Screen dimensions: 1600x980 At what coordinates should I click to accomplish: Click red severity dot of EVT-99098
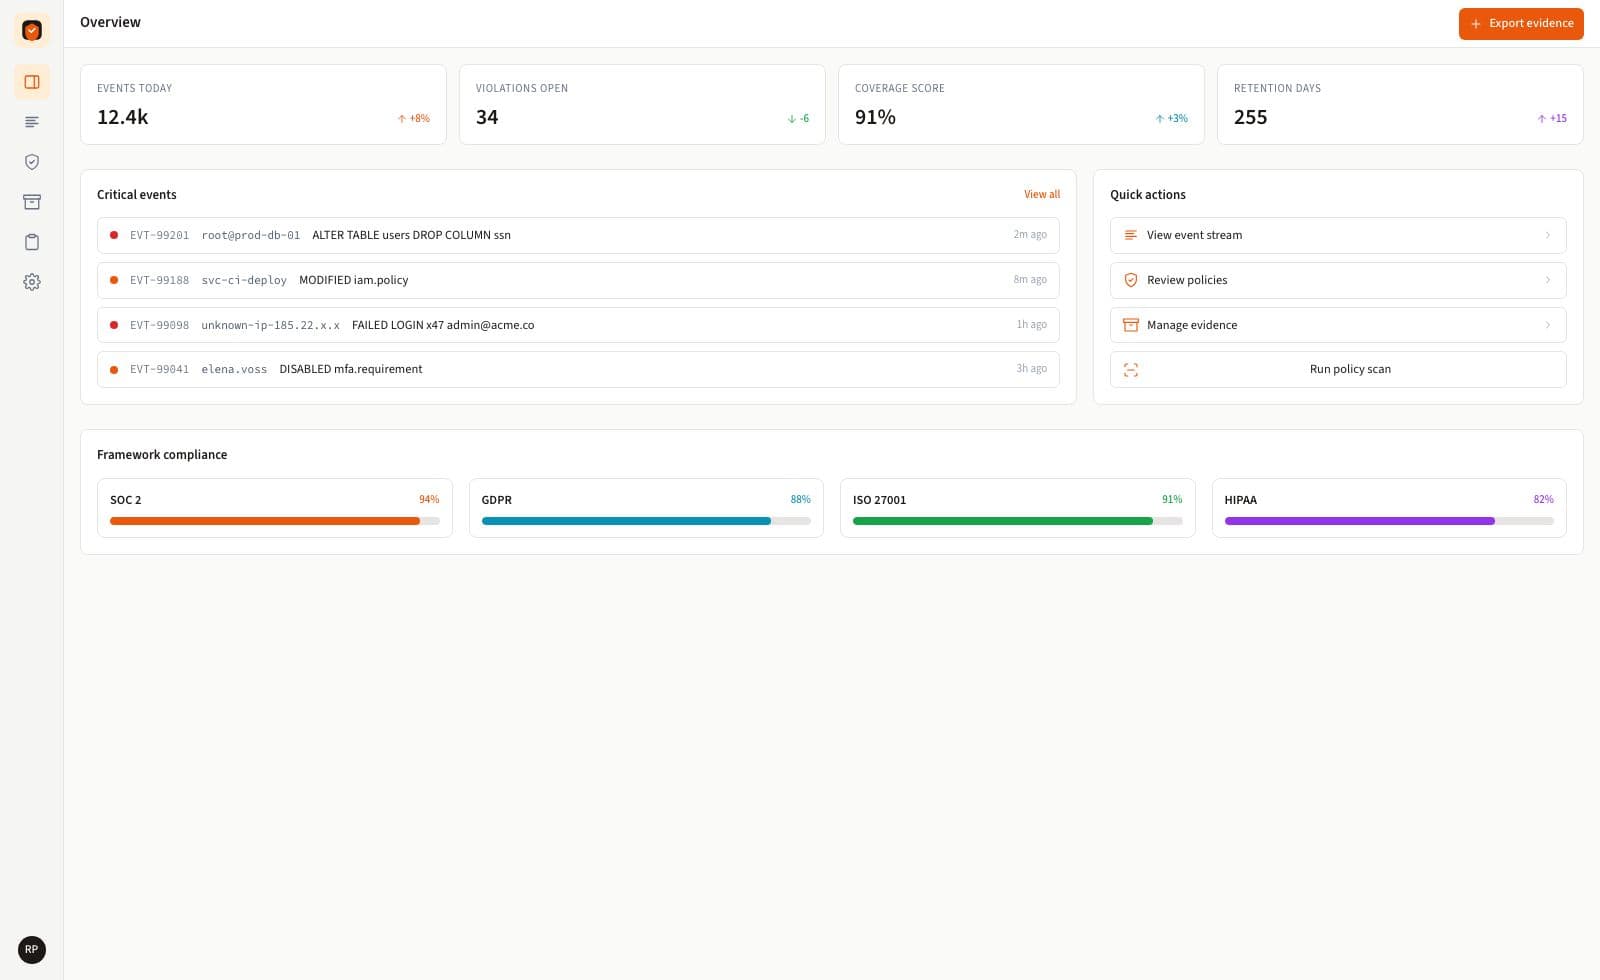pyautogui.click(x=114, y=325)
